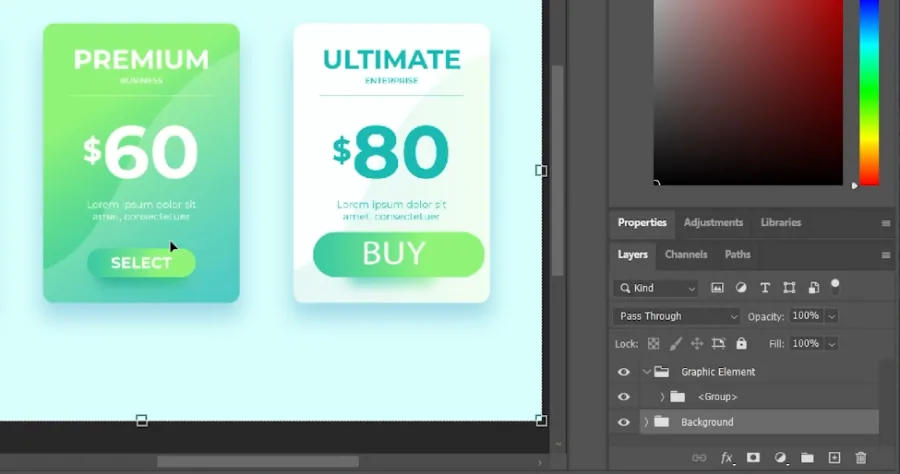Lock transparent pixels checkerboard icon

pyautogui.click(x=653, y=343)
